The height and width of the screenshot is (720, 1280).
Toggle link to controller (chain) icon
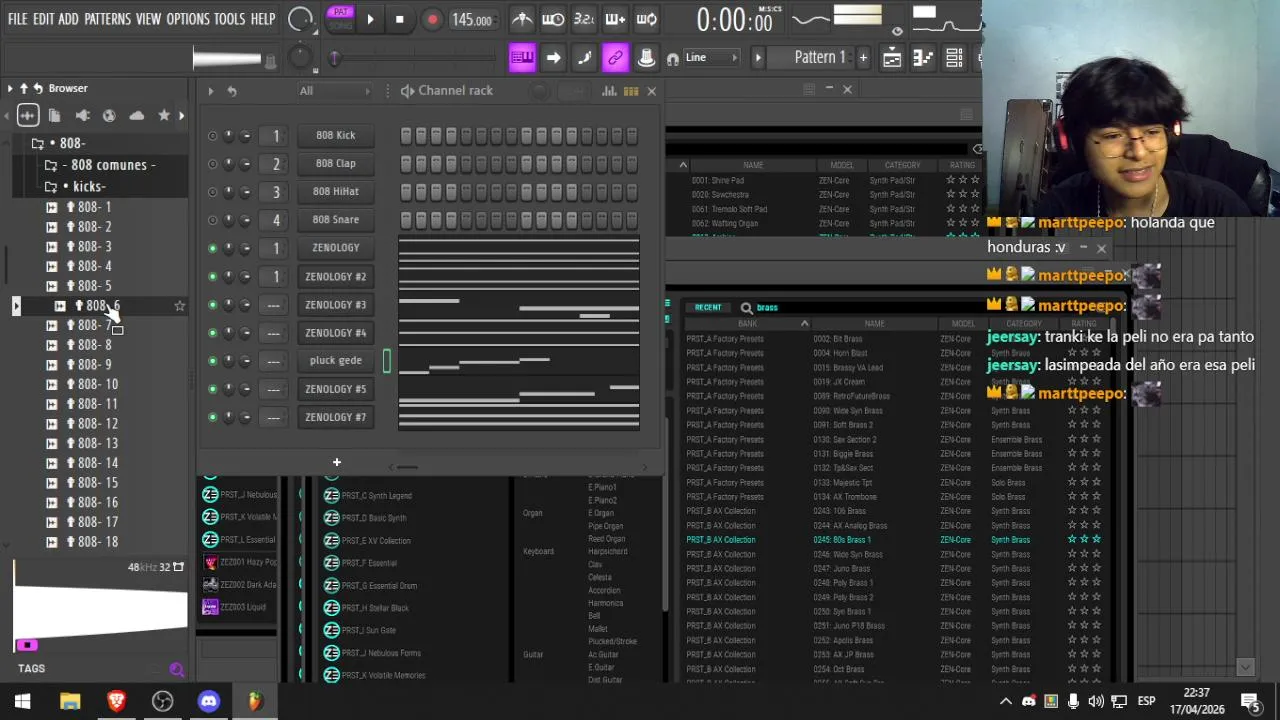point(615,58)
